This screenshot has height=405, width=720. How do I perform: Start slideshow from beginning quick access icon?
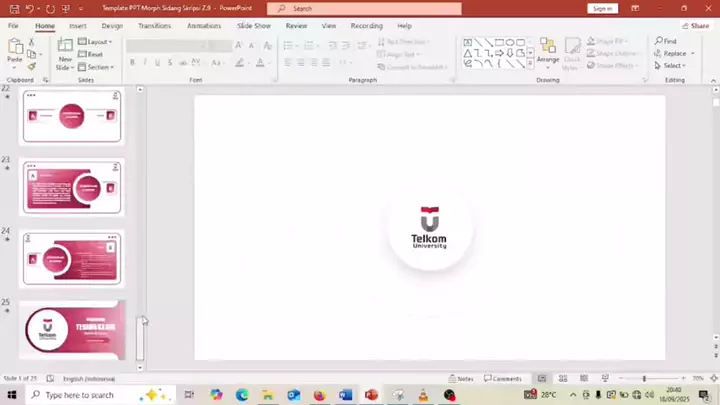pos(66,9)
